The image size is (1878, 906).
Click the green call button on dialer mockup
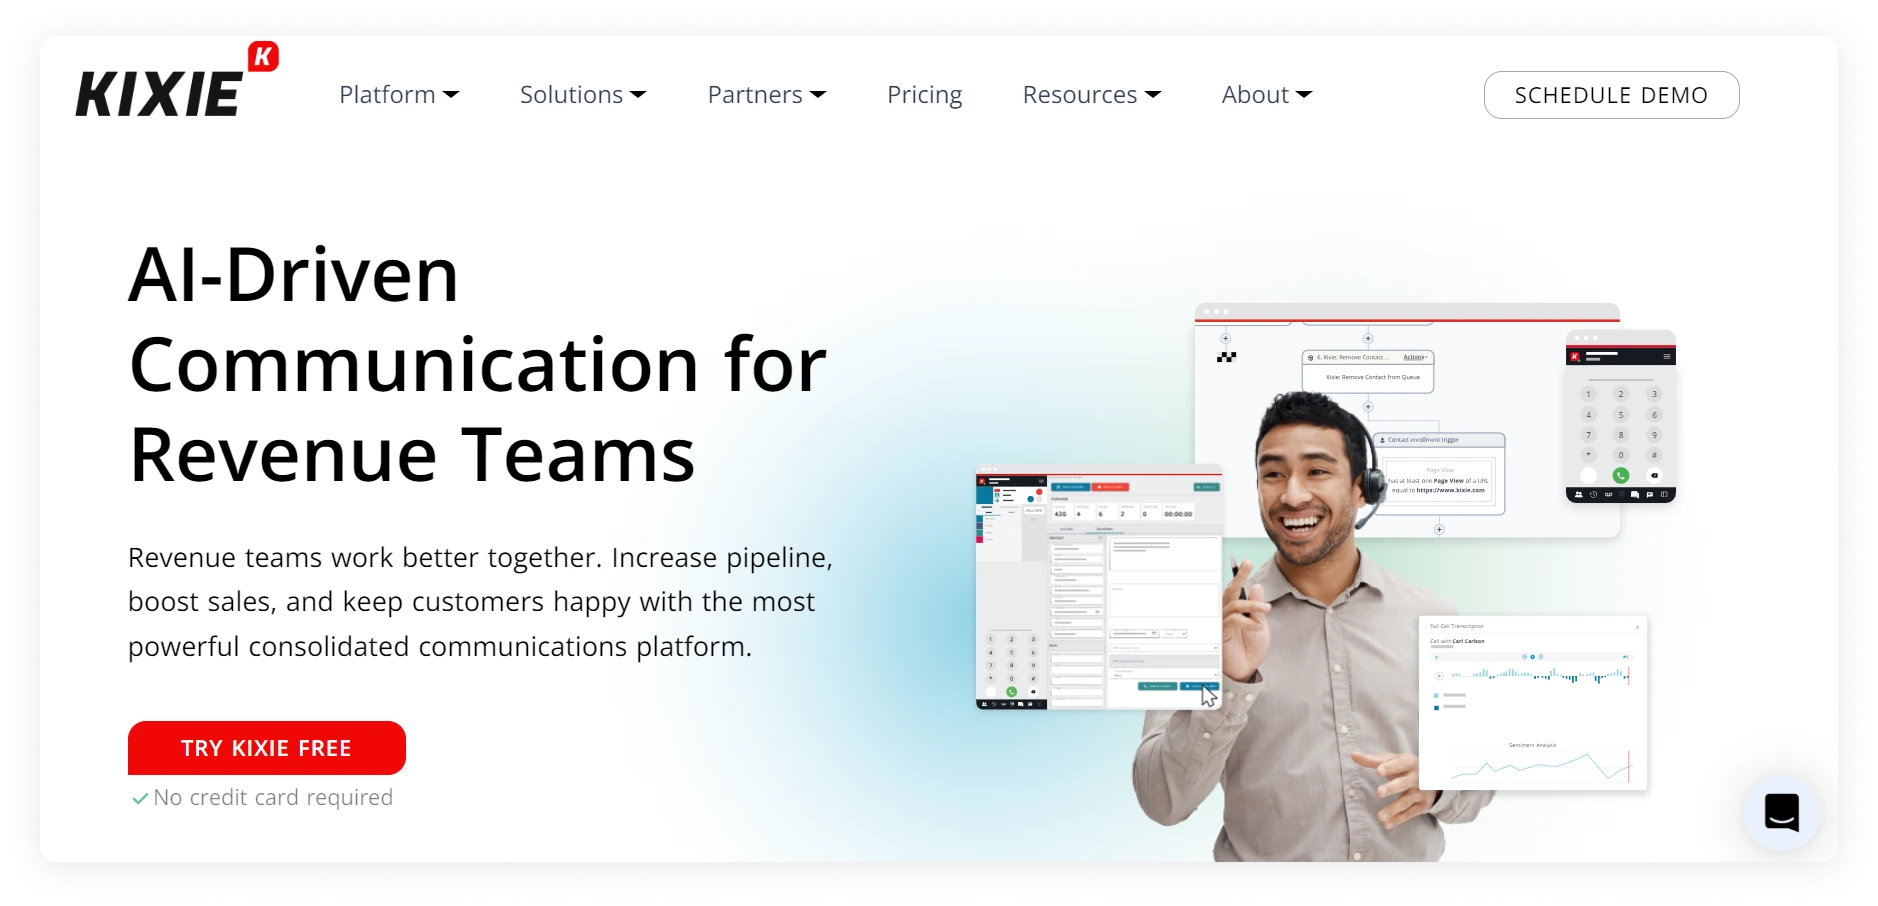click(x=1621, y=476)
